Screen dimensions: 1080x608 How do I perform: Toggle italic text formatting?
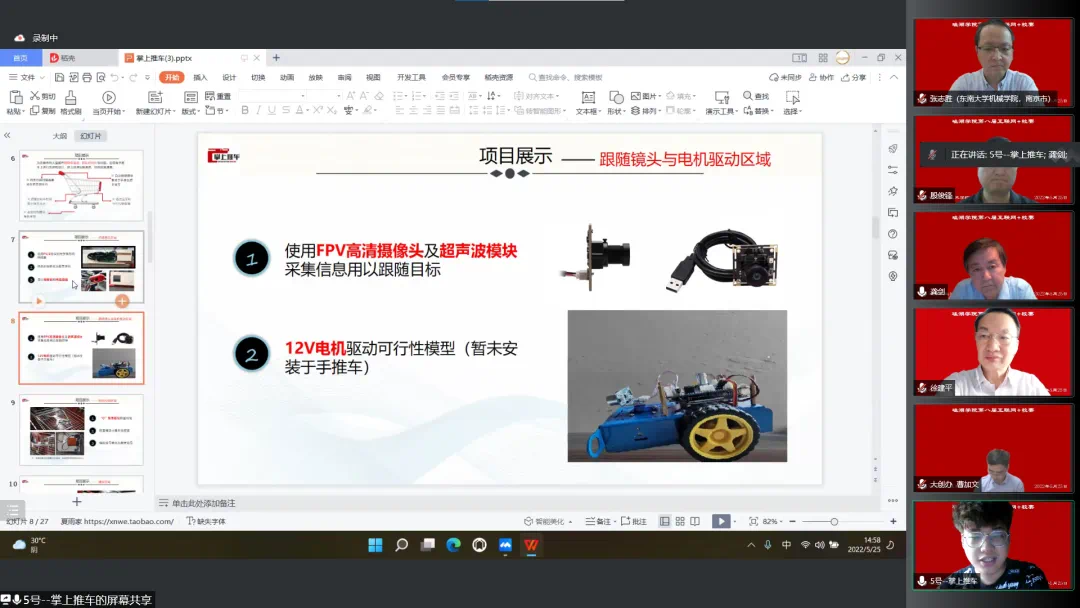point(258,111)
